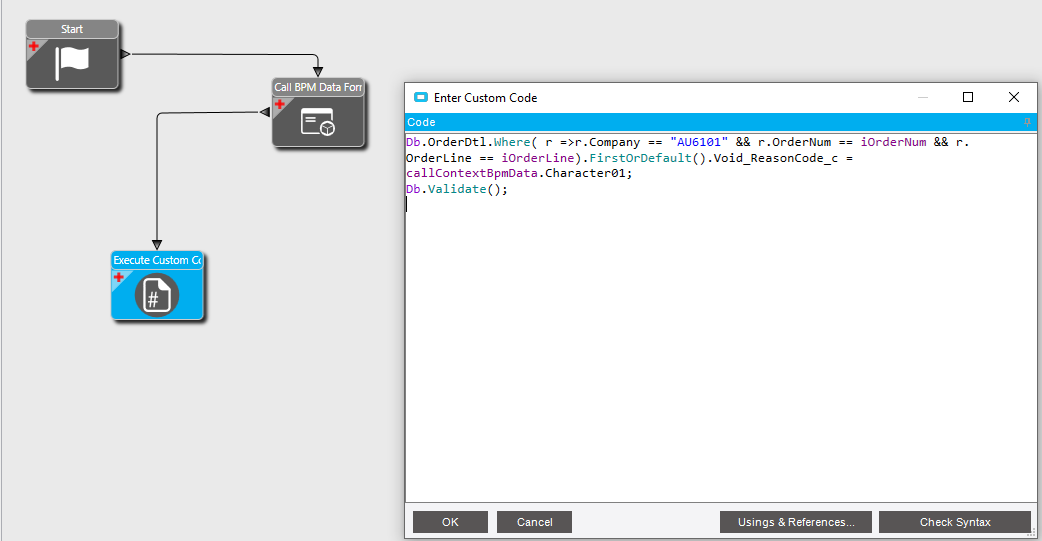This screenshot has height=541, width=1042.
Task: Select the Call BPM Data Form node icon
Action: (318, 122)
